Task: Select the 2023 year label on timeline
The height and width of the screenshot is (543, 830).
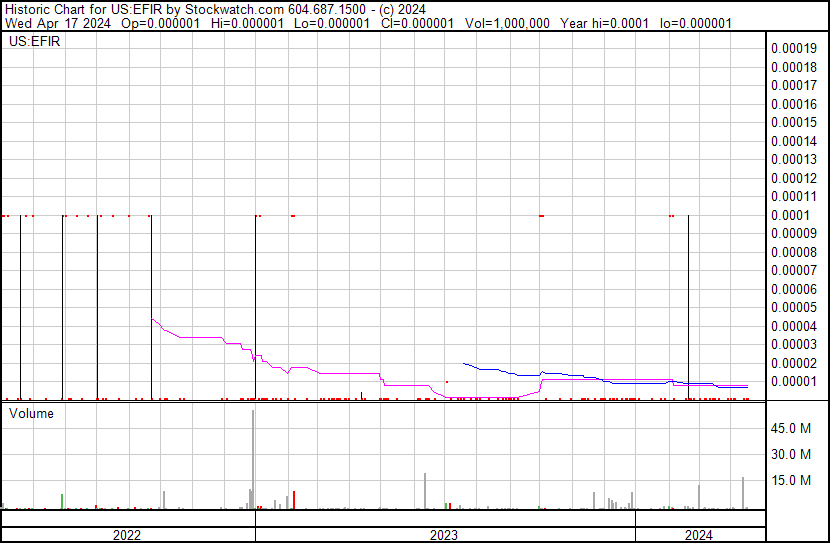Action: coord(444,535)
